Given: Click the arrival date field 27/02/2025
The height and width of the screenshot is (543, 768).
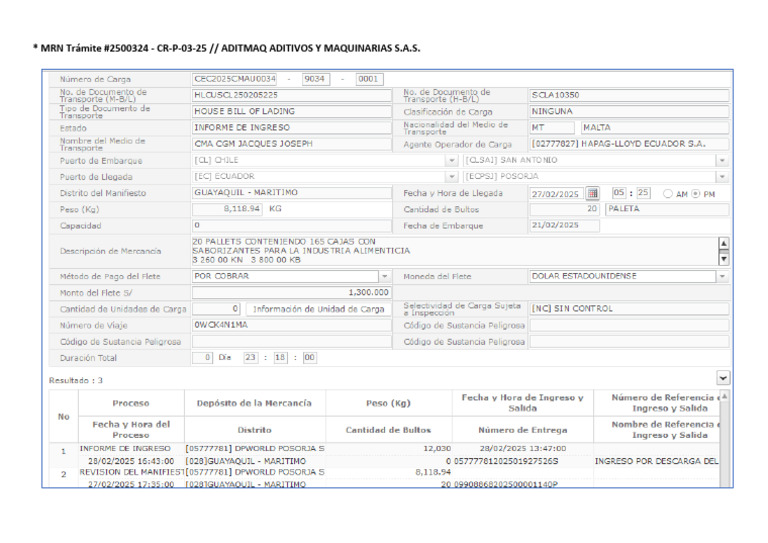Looking at the screenshot, I should pos(556,194).
